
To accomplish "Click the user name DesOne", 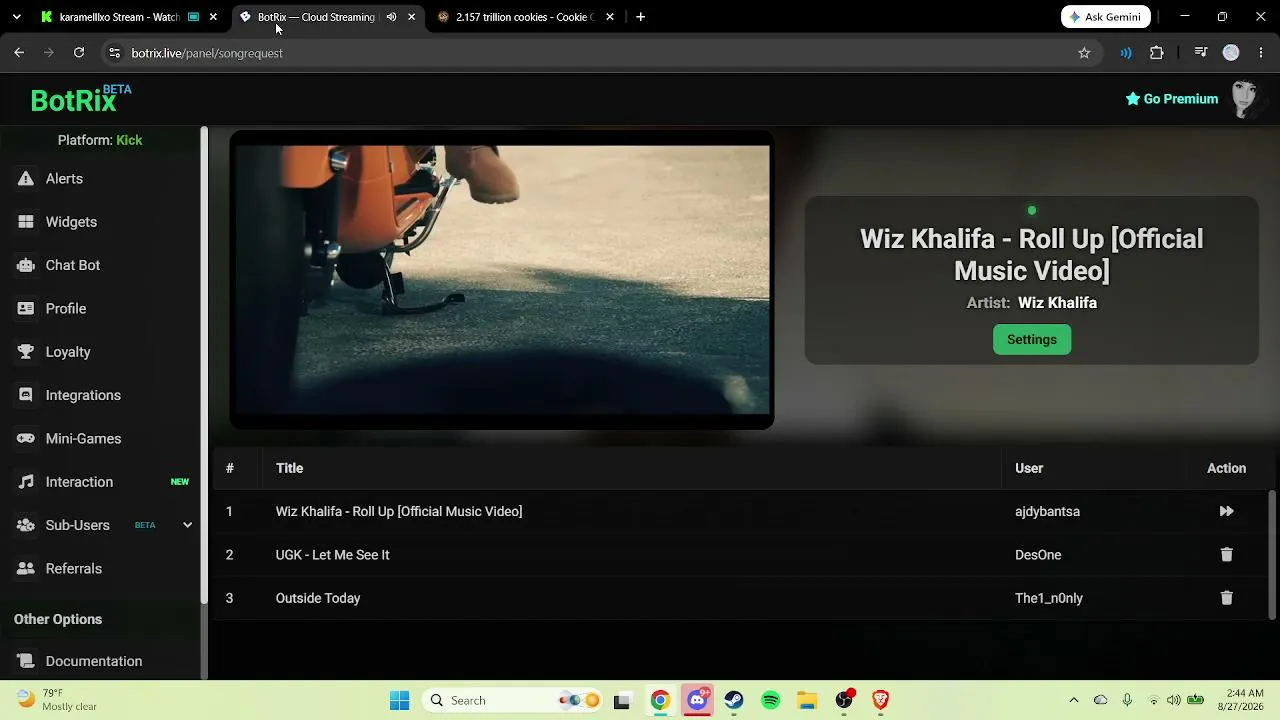I will tap(1038, 555).
